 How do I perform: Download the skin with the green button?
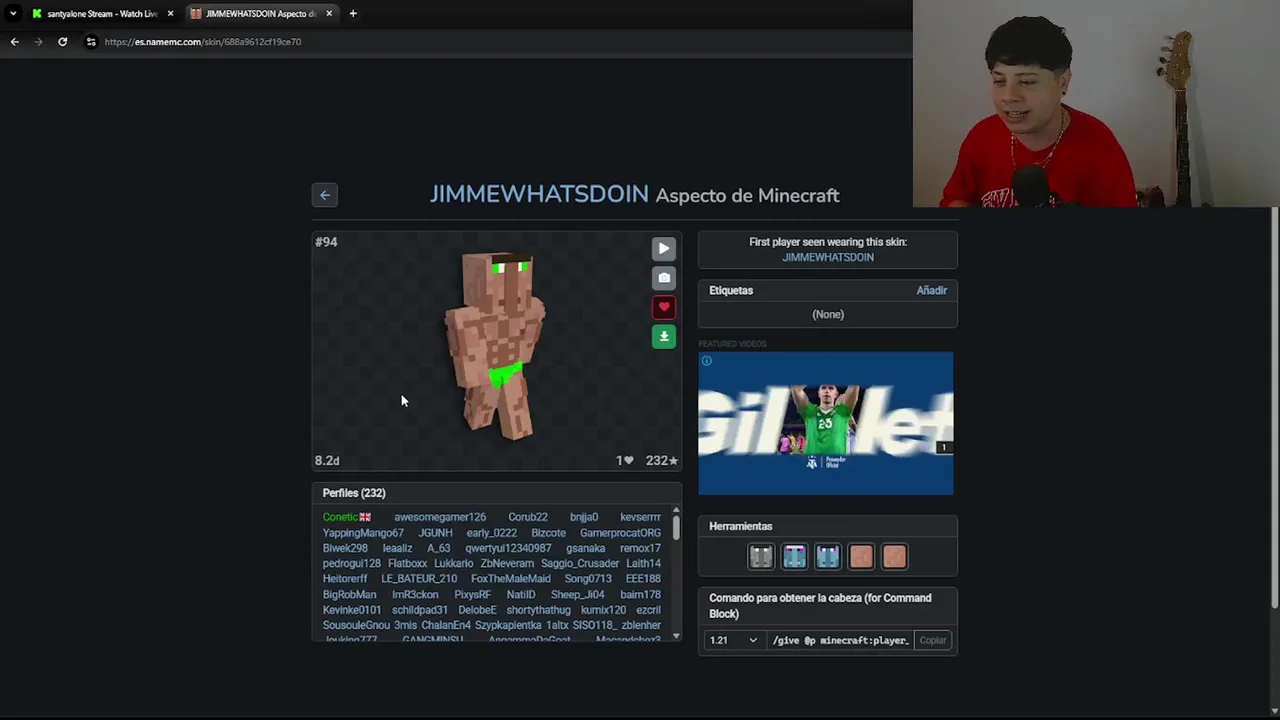pos(664,336)
